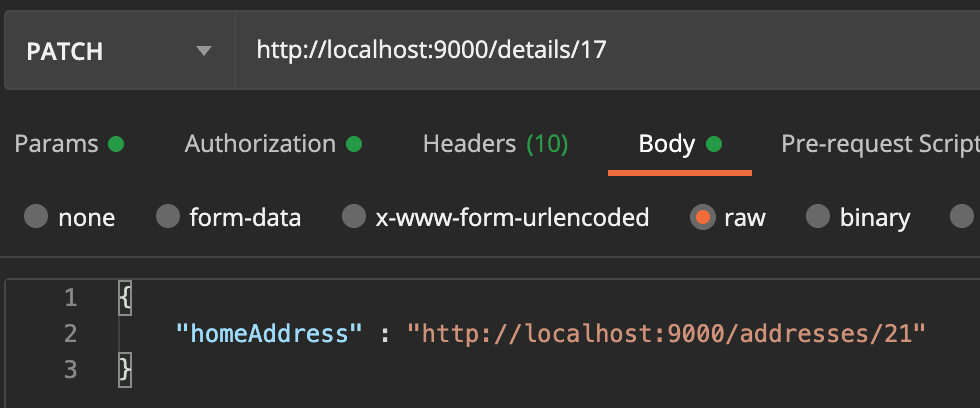Click line number 1 in the editor

[71, 298]
